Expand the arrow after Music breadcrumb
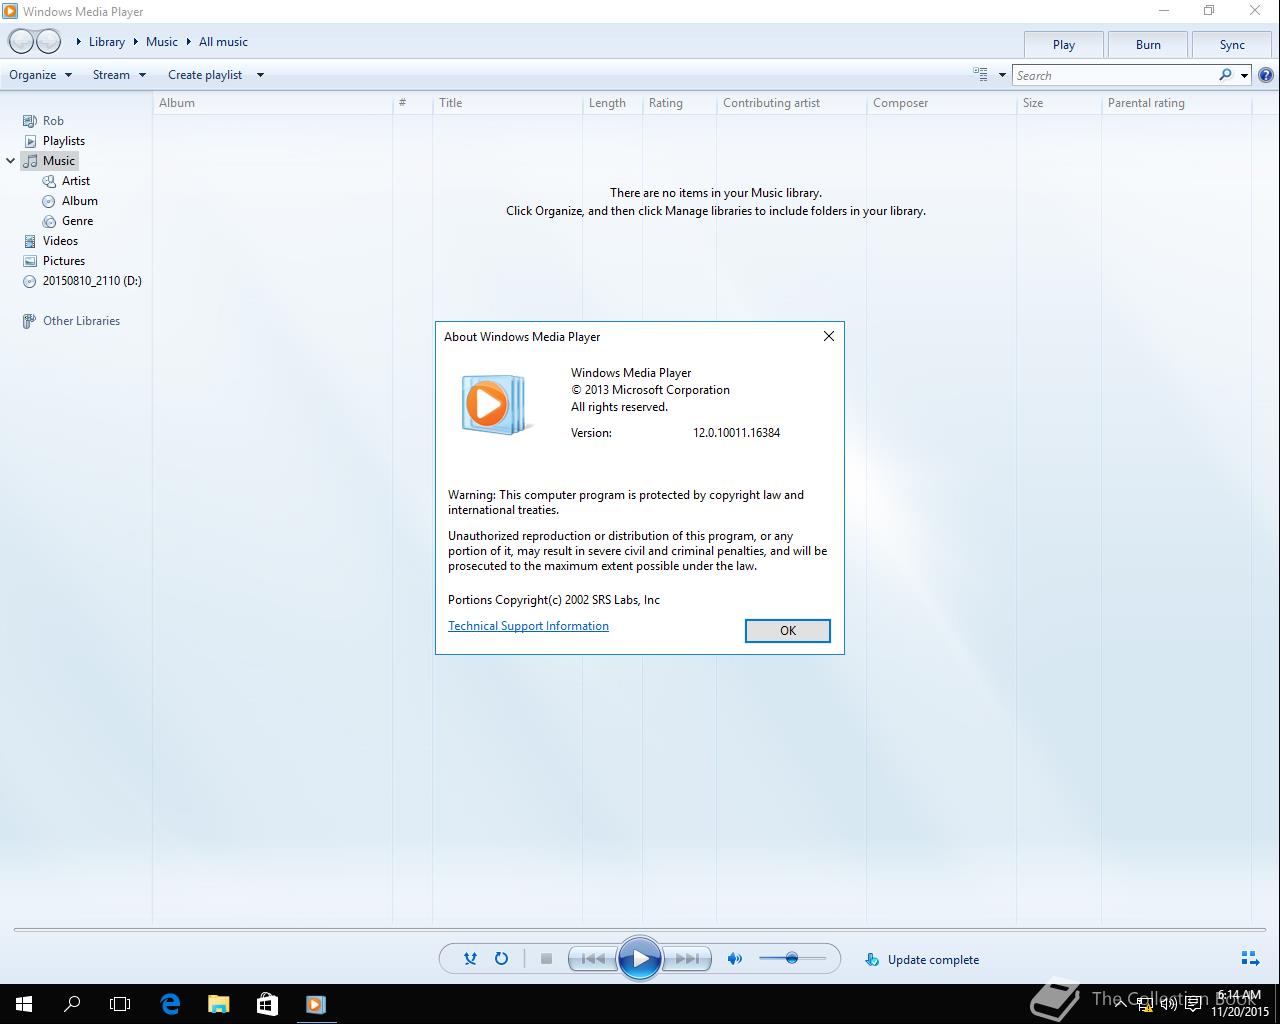Viewport: 1280px width, 1024px height. tap(188, 42)
